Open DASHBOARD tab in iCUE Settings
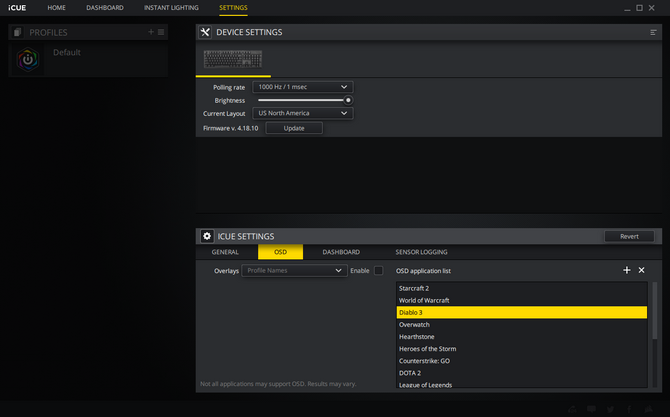Image resolution: width=670 pixels, height=417 pixels. tap(341, 252)
